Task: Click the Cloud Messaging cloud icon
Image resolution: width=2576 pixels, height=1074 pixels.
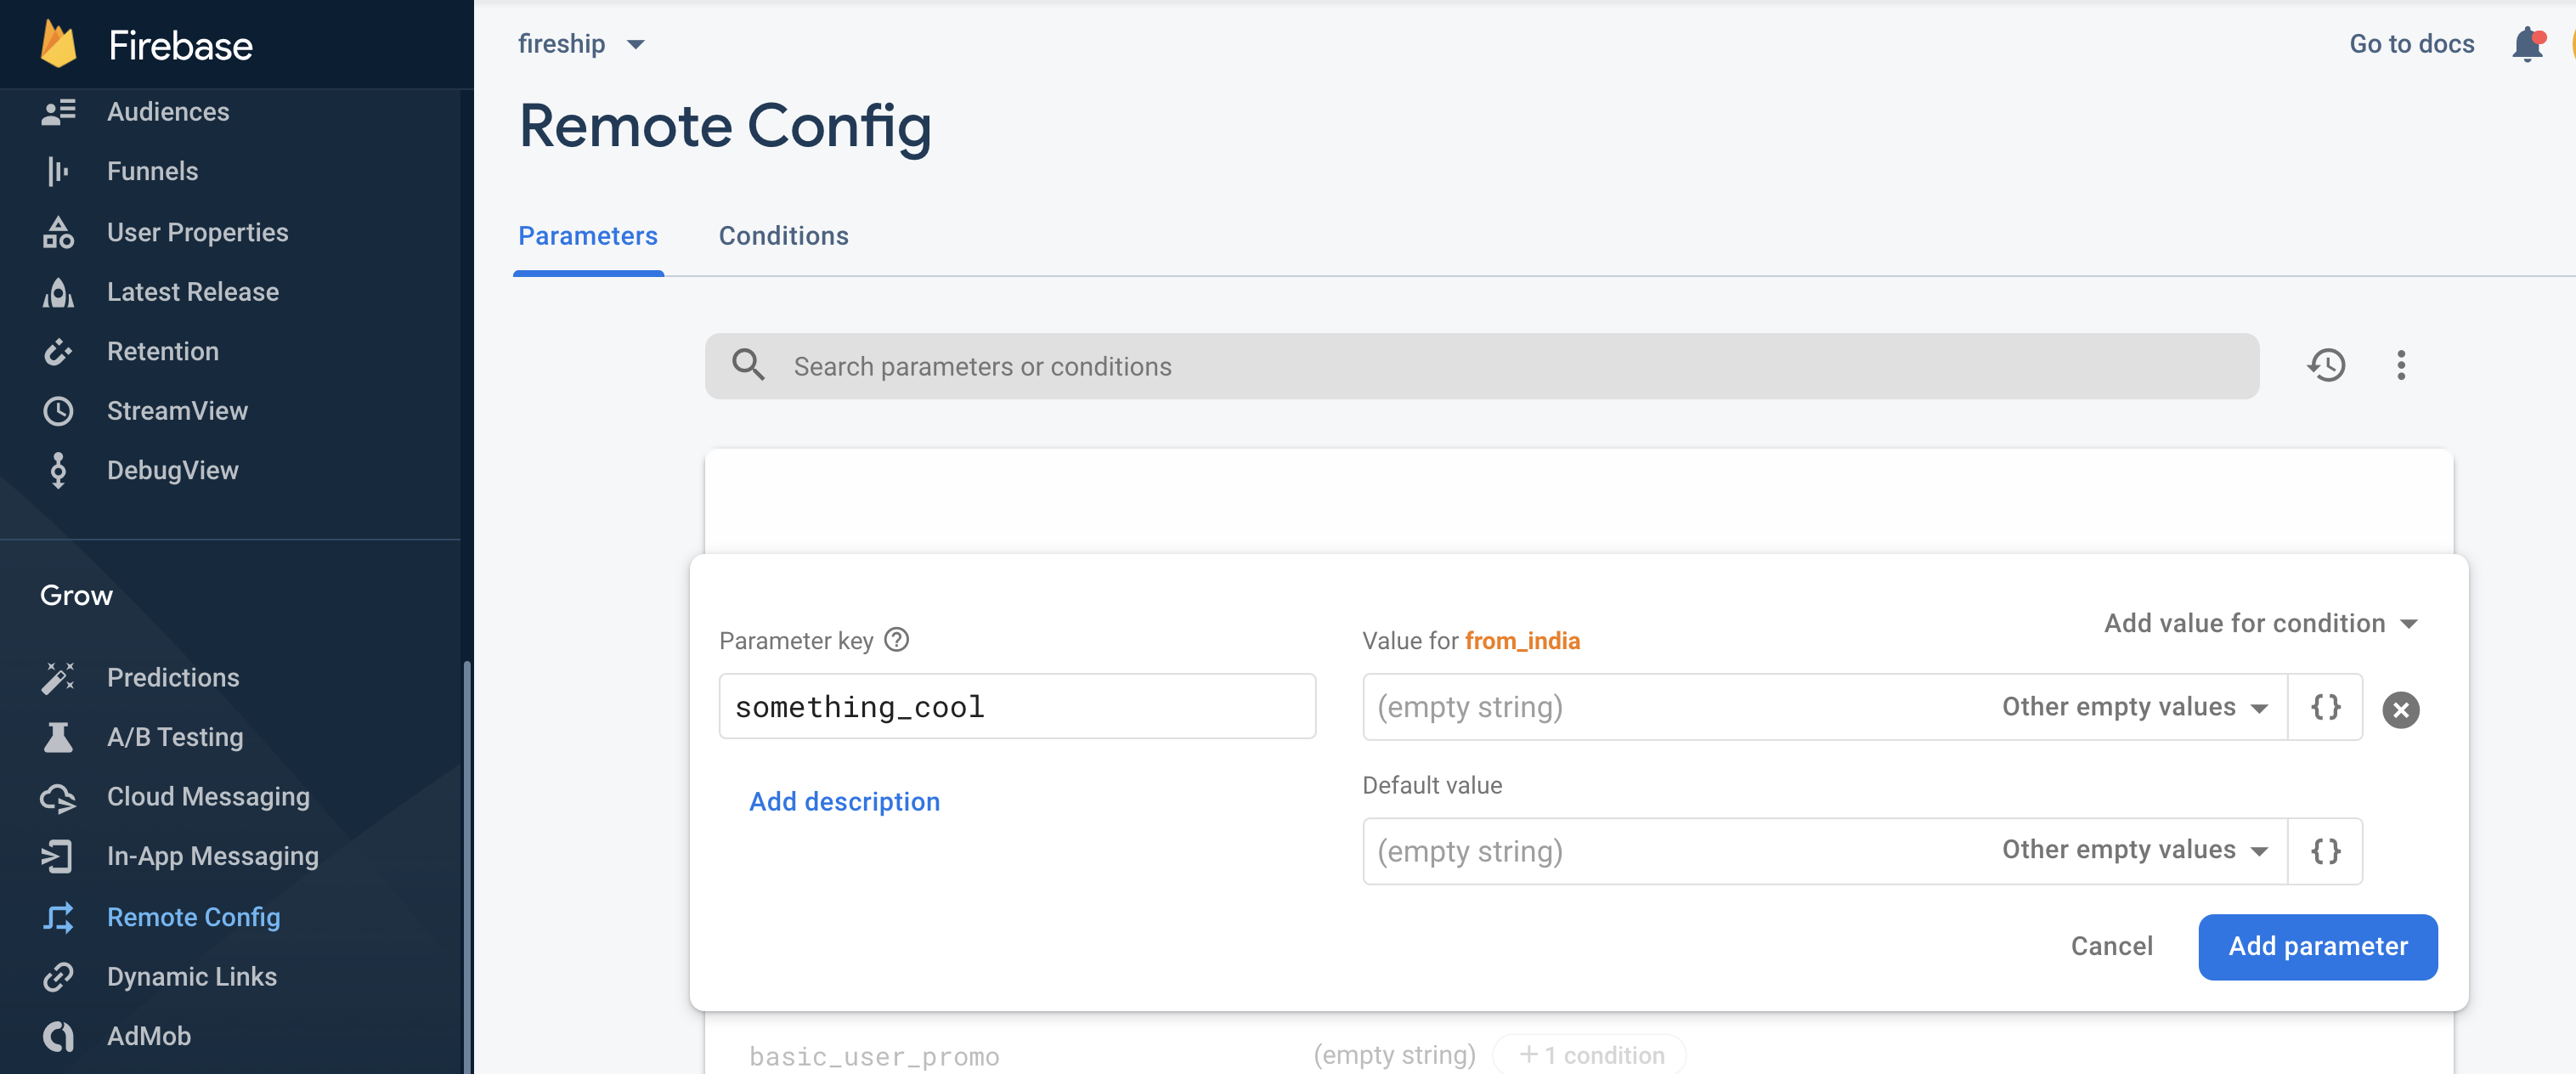Action: pyautogui.click(x=58, y=797)
